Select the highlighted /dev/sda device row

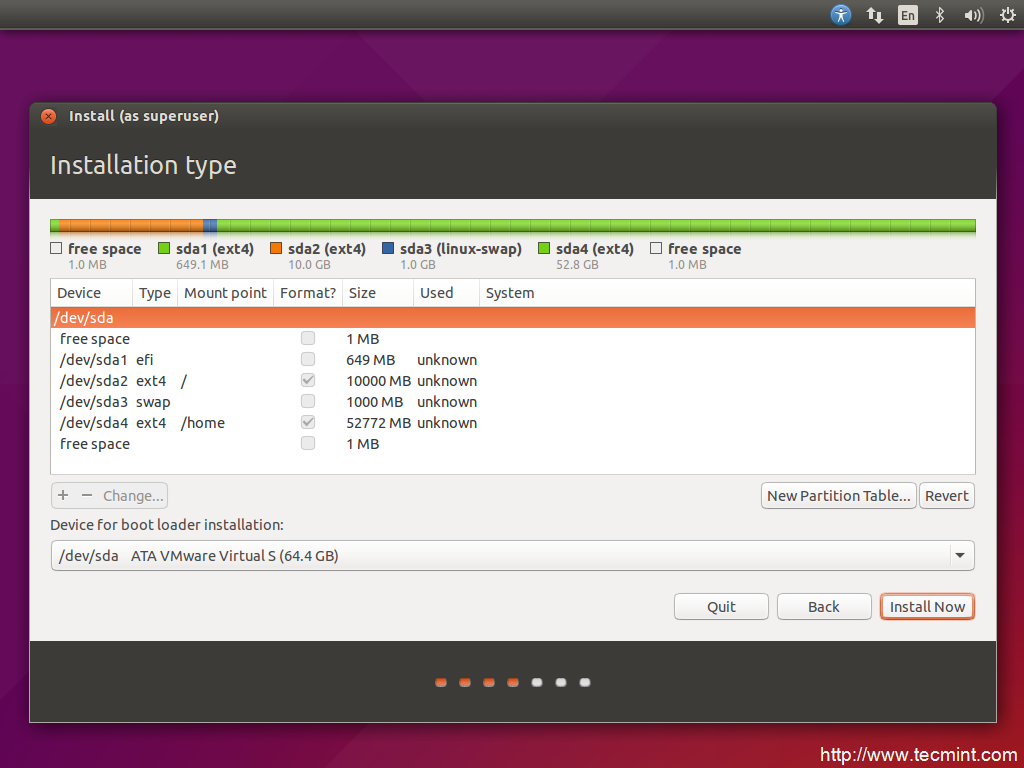512,318
